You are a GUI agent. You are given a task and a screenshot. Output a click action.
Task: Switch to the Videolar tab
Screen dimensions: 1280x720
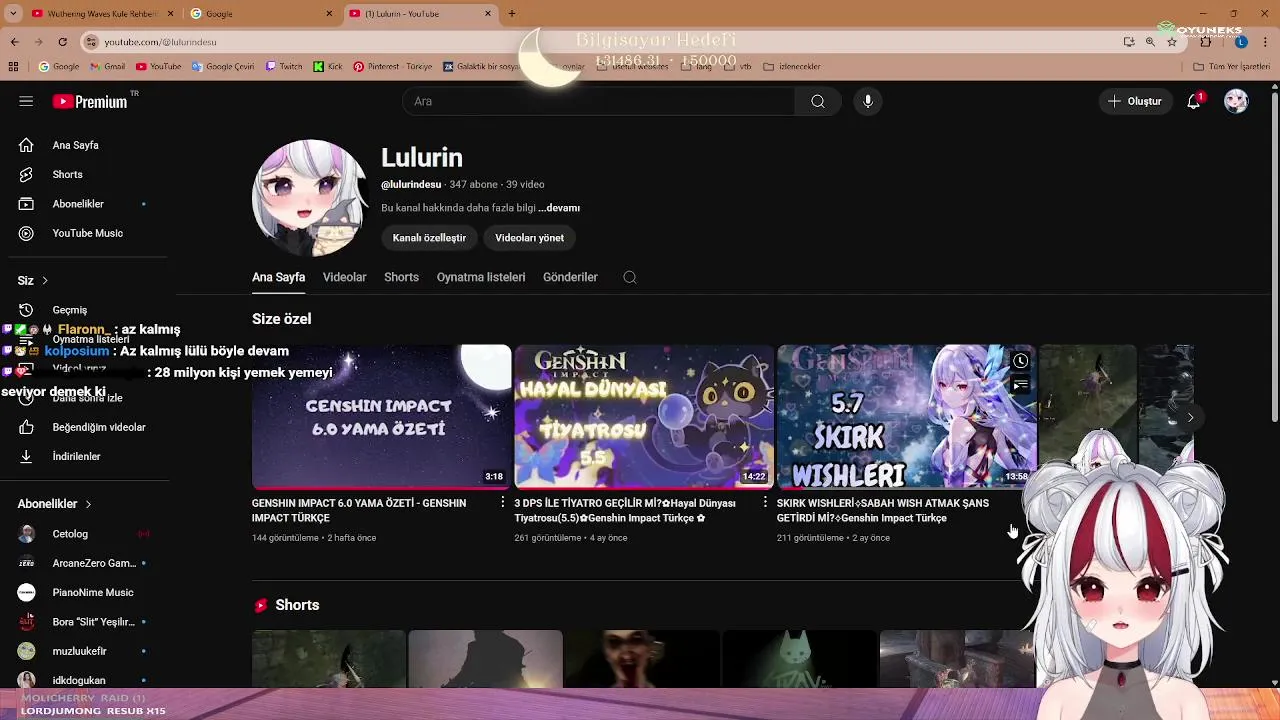pos(344,277)
